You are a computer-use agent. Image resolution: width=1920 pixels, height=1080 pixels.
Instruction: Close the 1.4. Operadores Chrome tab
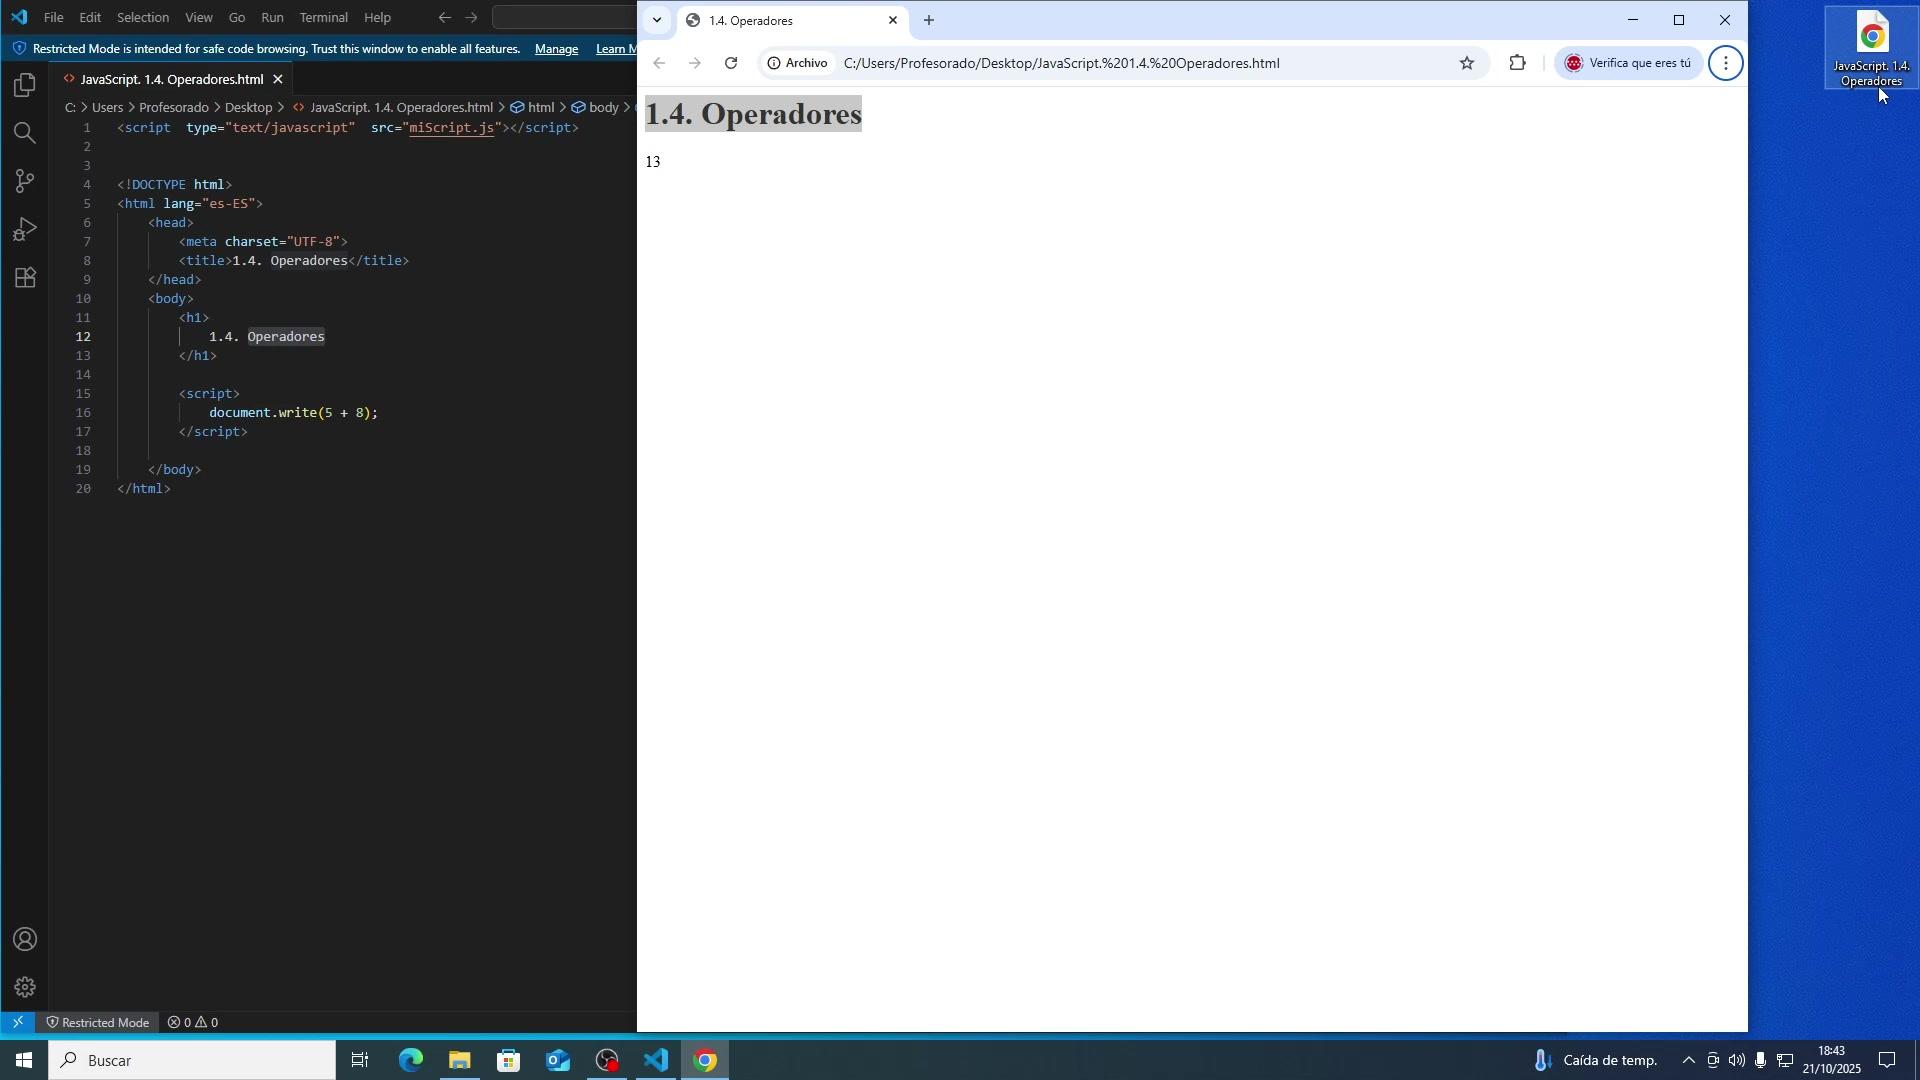pyautogui.click(x=893, y=20)
